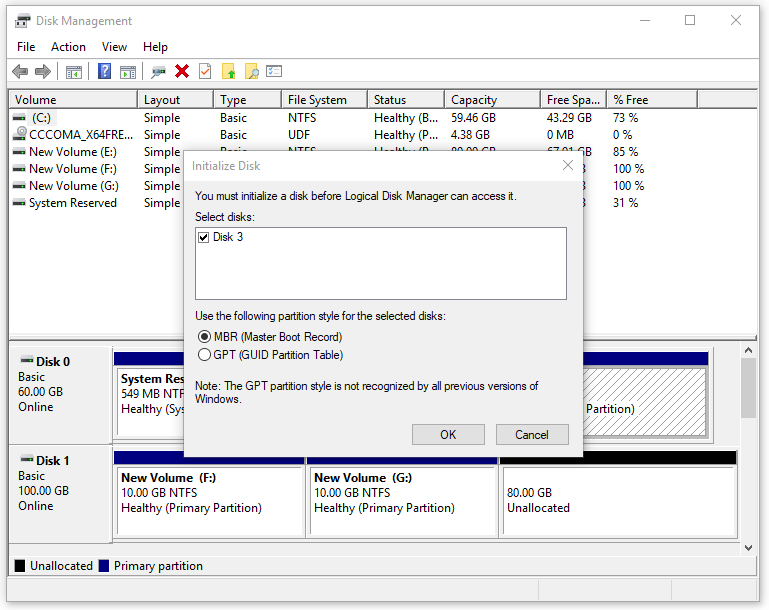Click the Disk 0 drive icon
769x610 pixels.
(x=26, y=360)
